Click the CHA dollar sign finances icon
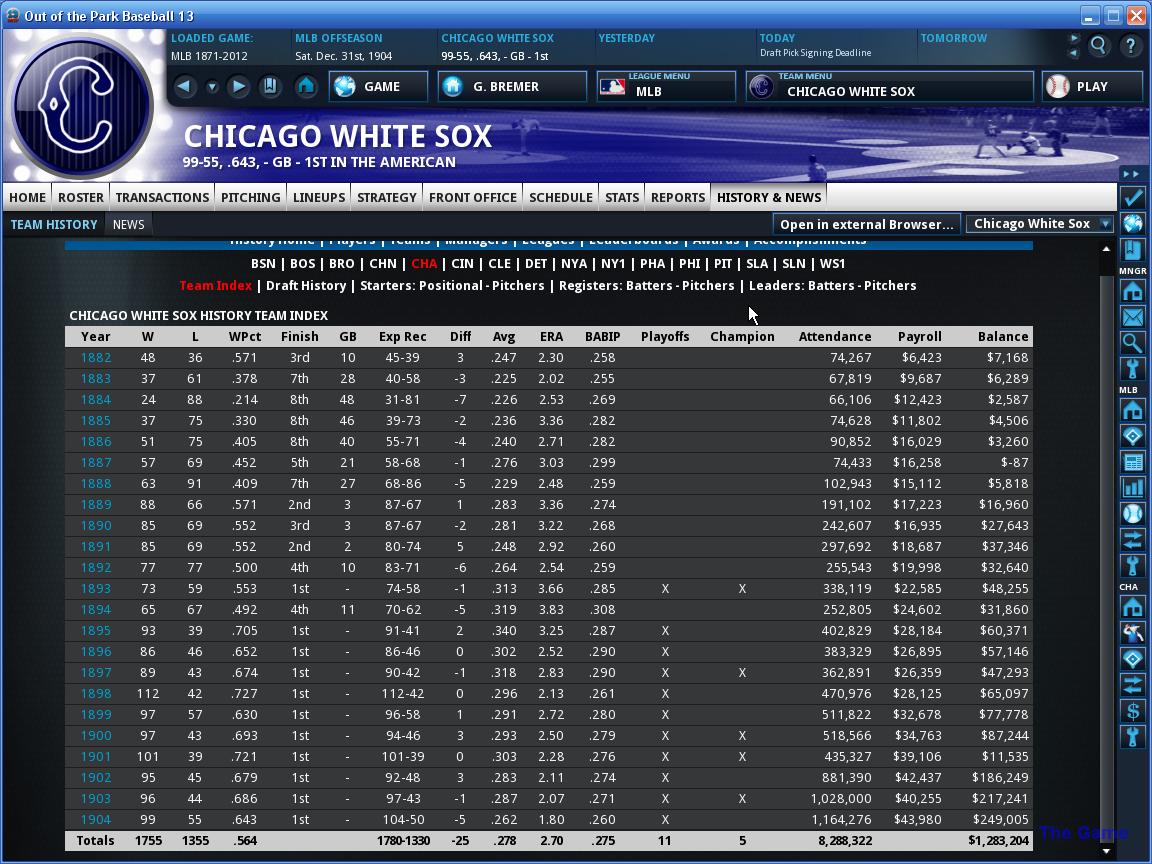This screenshot has height=864, width=1152. point(1132,710)
